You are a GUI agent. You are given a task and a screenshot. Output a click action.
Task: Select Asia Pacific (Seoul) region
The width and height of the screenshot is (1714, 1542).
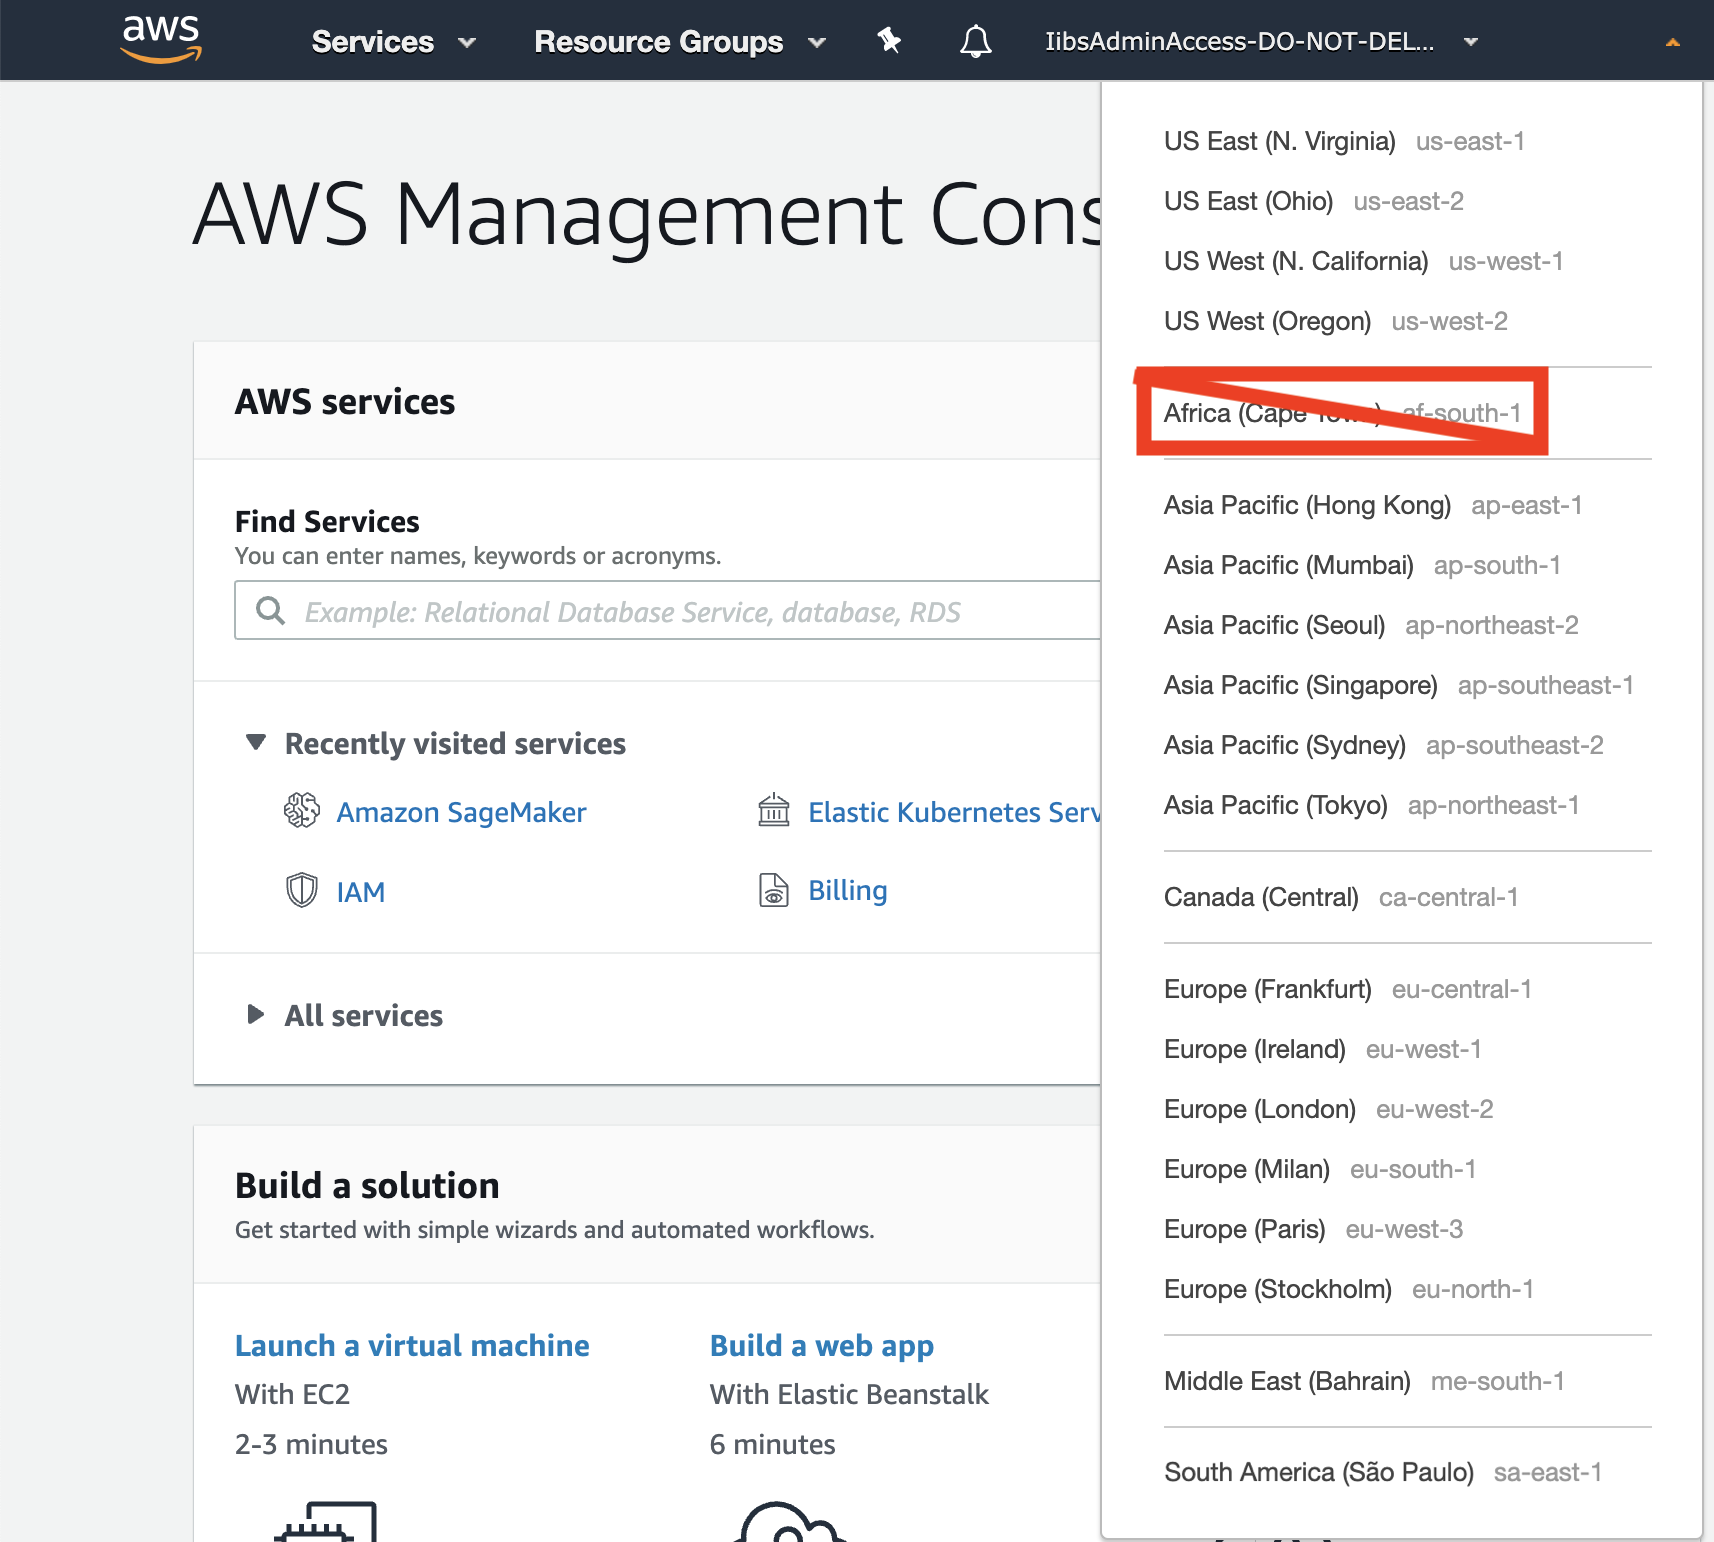(1371, 625)
